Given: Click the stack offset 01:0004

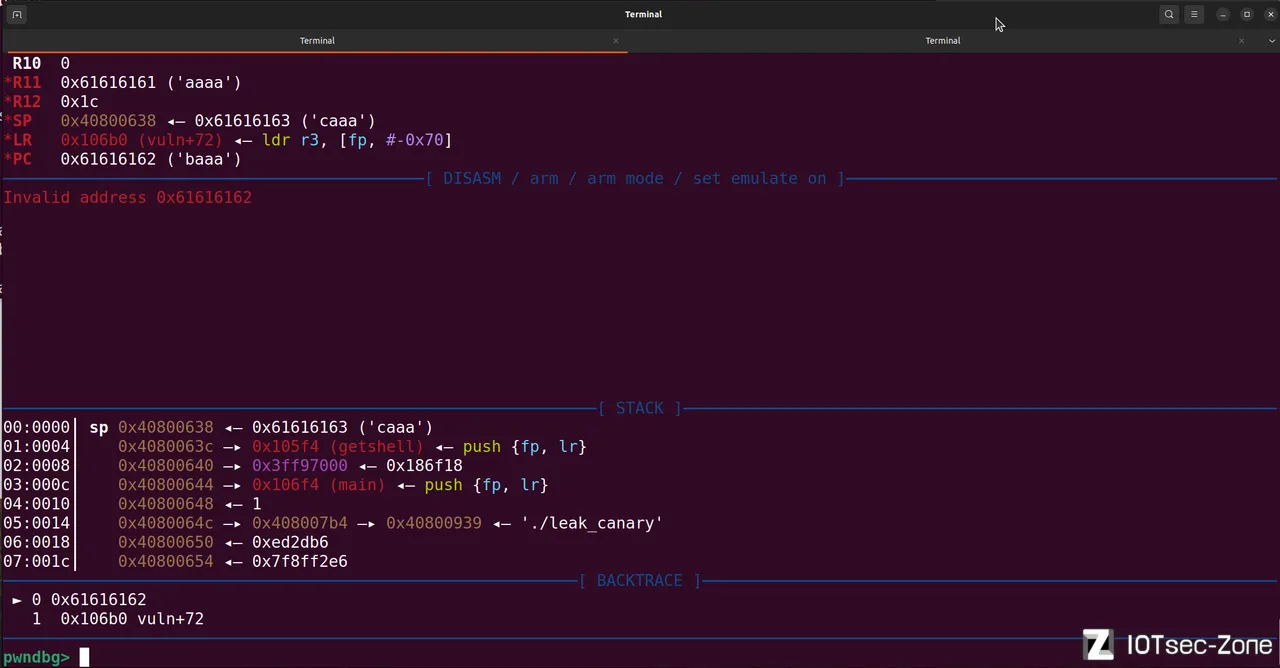Looking at the screenshot, I should pos(36,447).
